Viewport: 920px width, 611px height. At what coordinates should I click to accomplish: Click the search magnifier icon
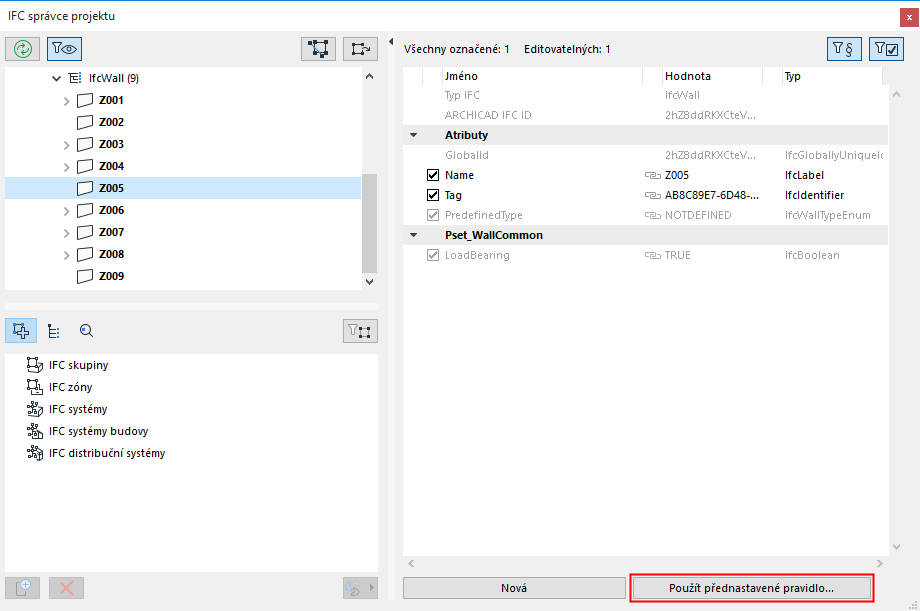click(86, 331)
